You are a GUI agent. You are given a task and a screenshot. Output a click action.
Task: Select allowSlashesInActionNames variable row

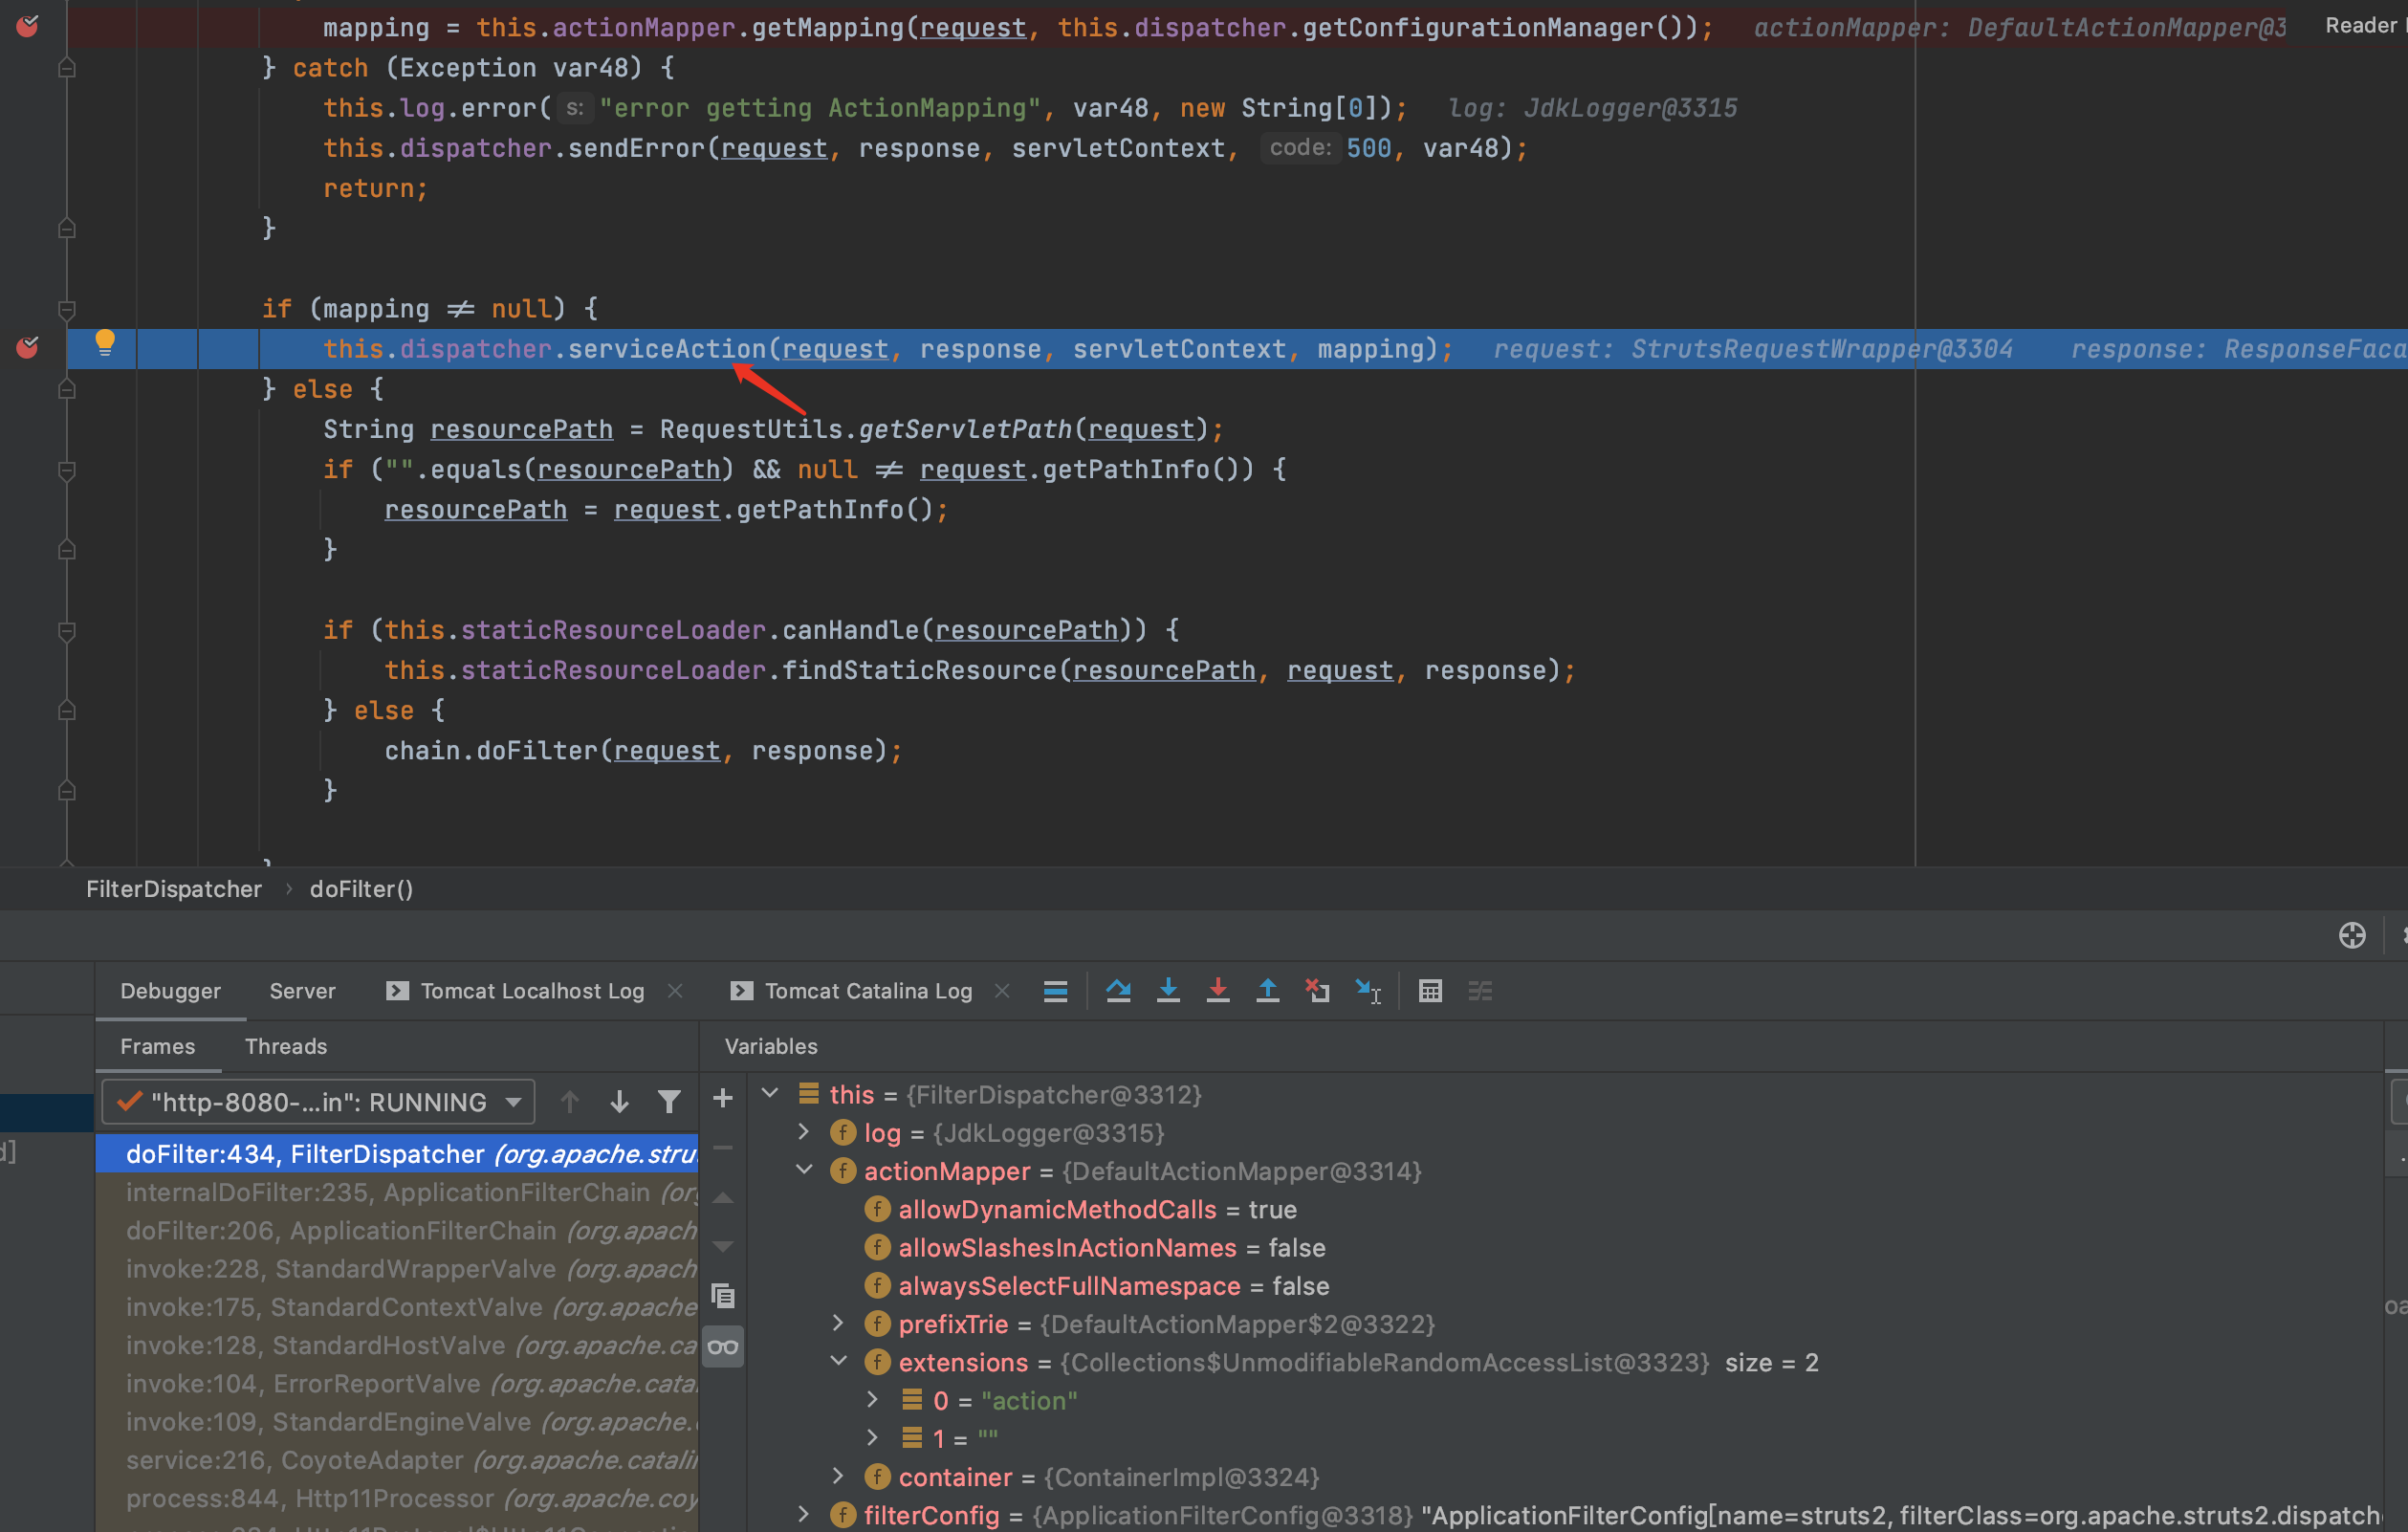pos(1565,1247)
